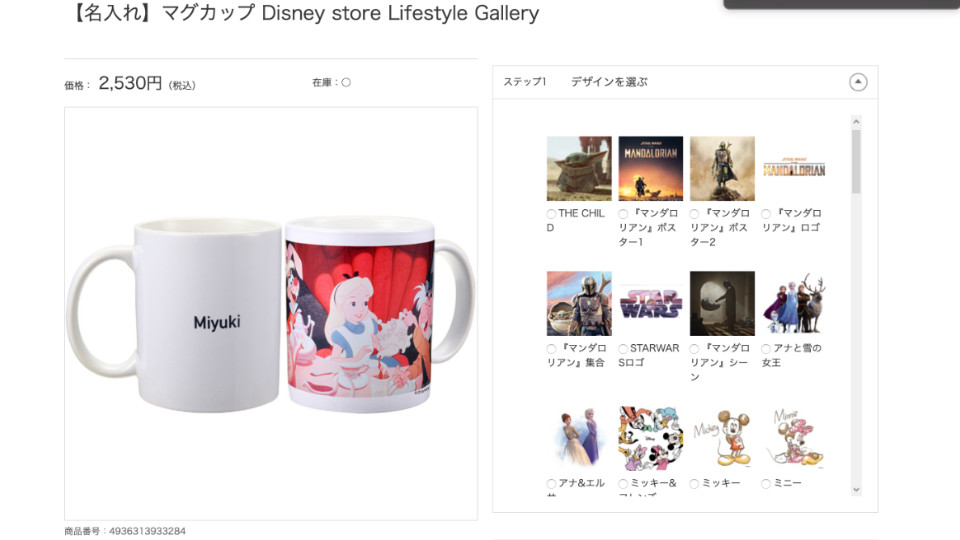Click the design list scrollbar thumb

(x=857, y=162)
